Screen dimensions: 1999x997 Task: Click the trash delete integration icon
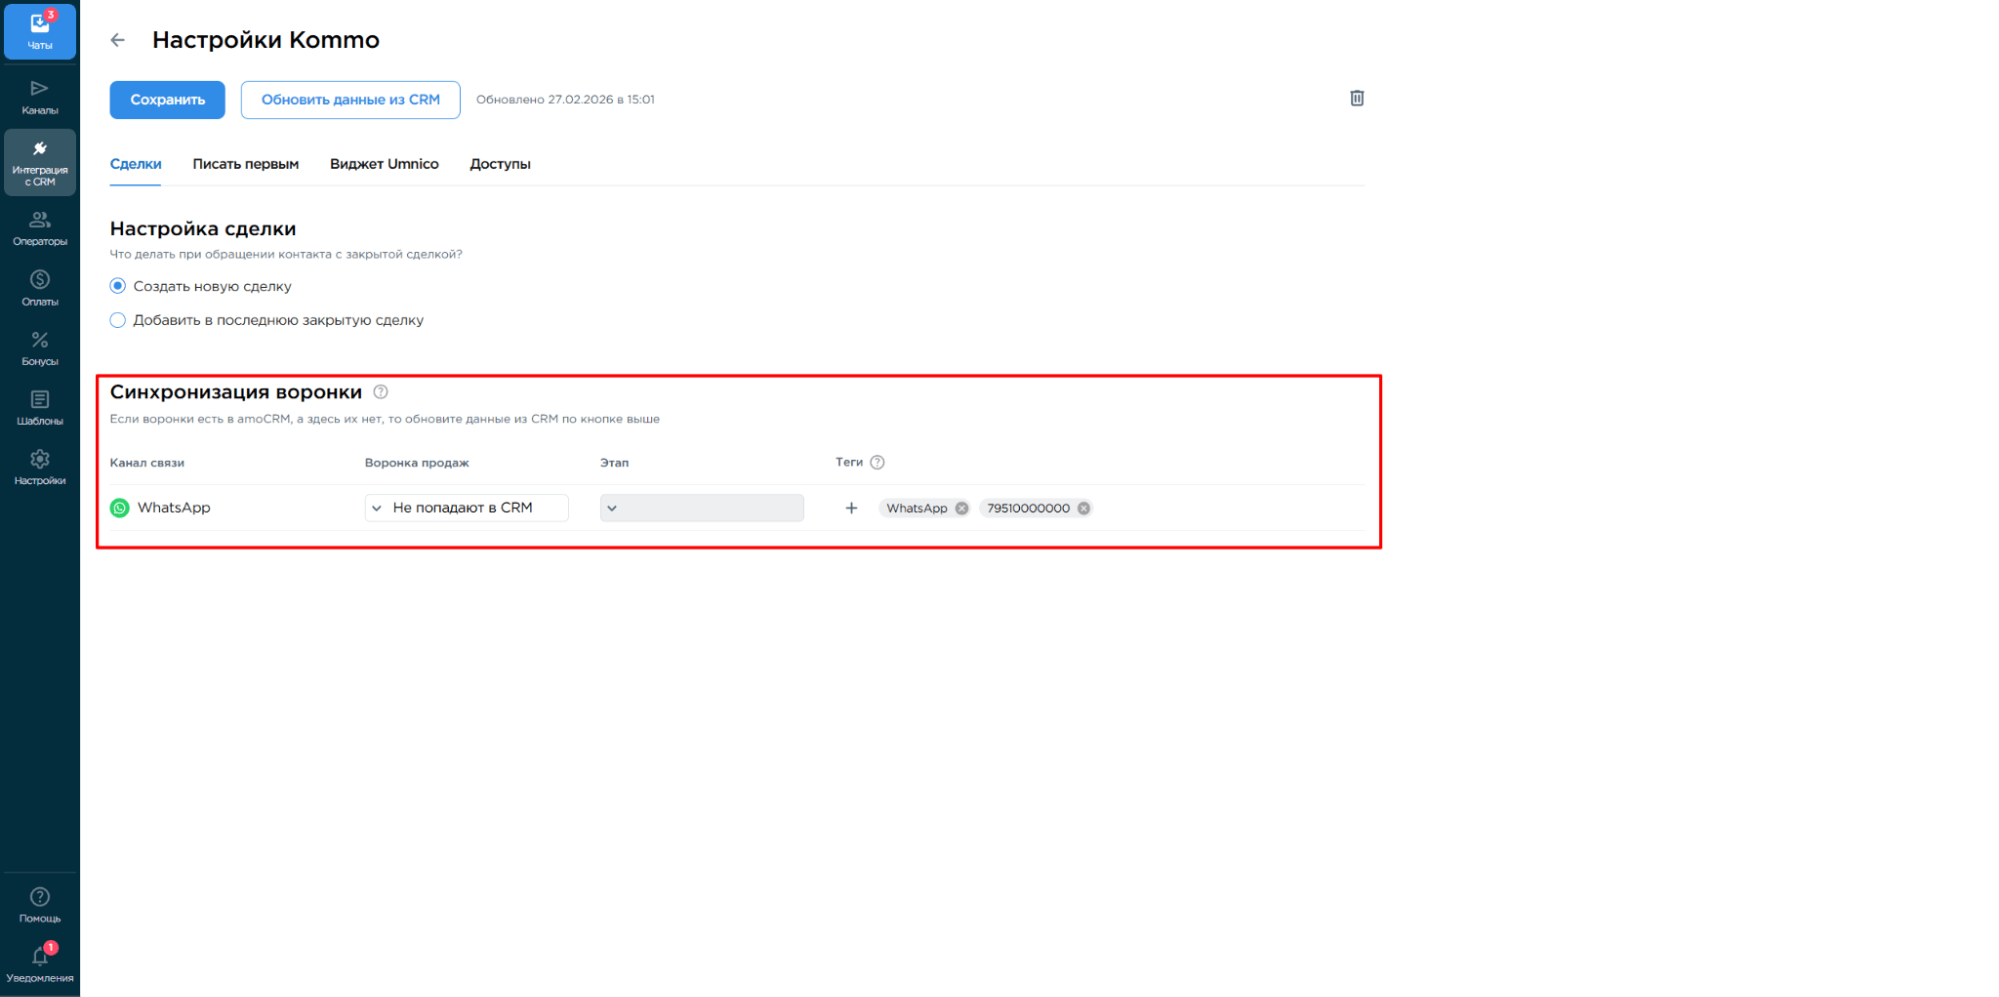1356,98
